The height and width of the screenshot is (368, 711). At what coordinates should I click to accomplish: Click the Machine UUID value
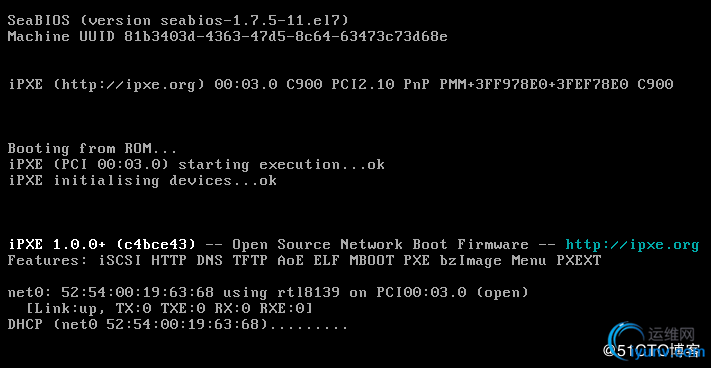click(286, 36)
